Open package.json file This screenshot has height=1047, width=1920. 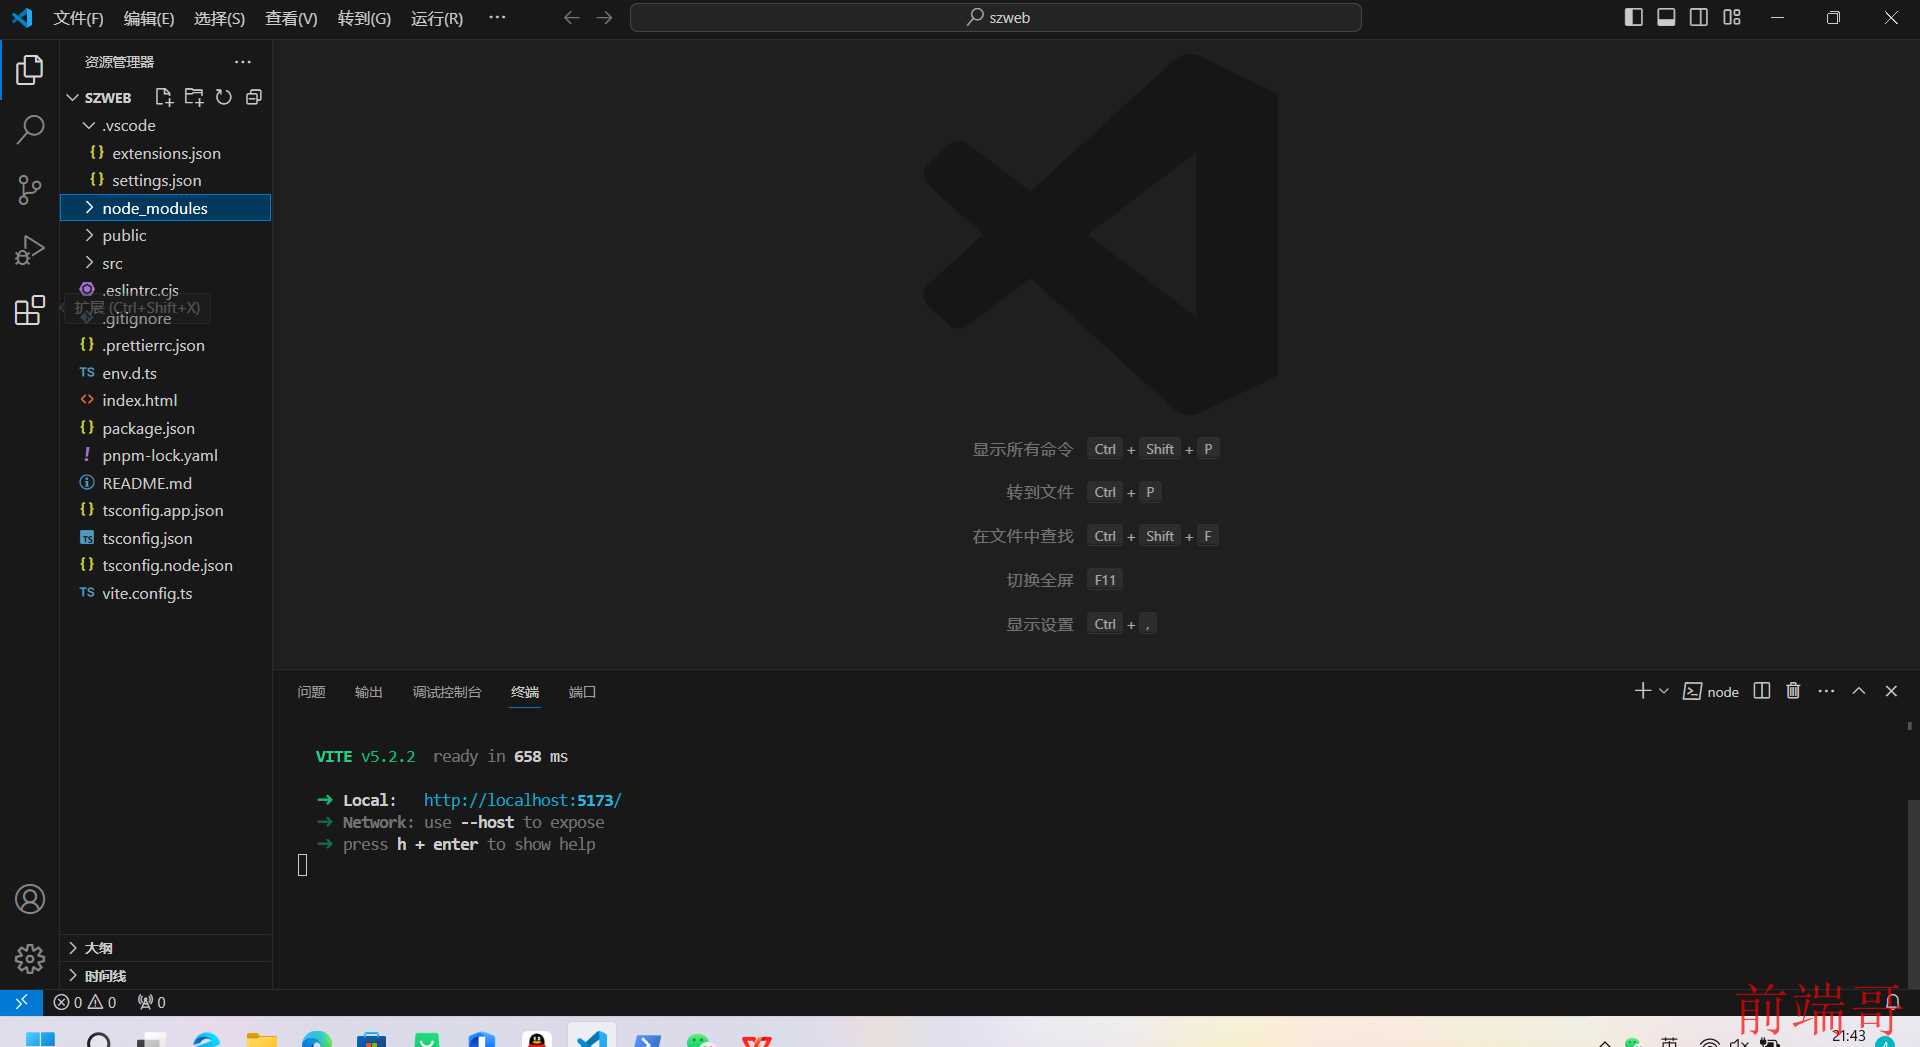(165, 428)
